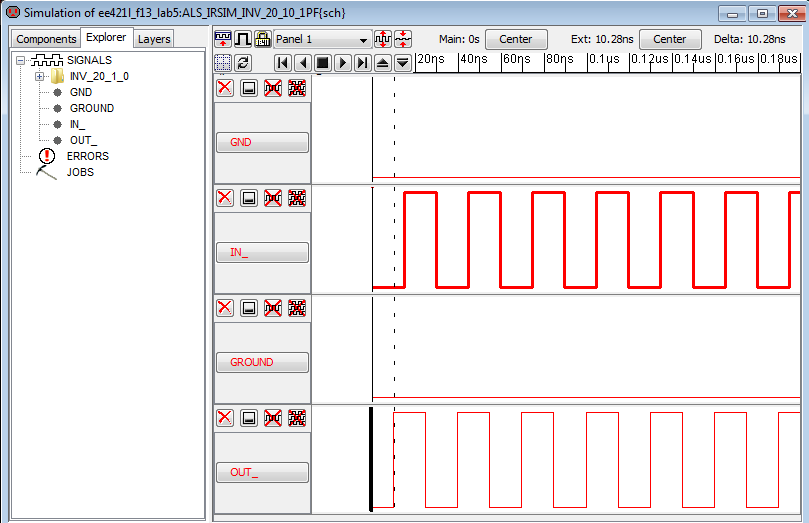This screenshot has height=523, width=809.
Task: Close the GND panel with red X
Action: coord(225,87)
